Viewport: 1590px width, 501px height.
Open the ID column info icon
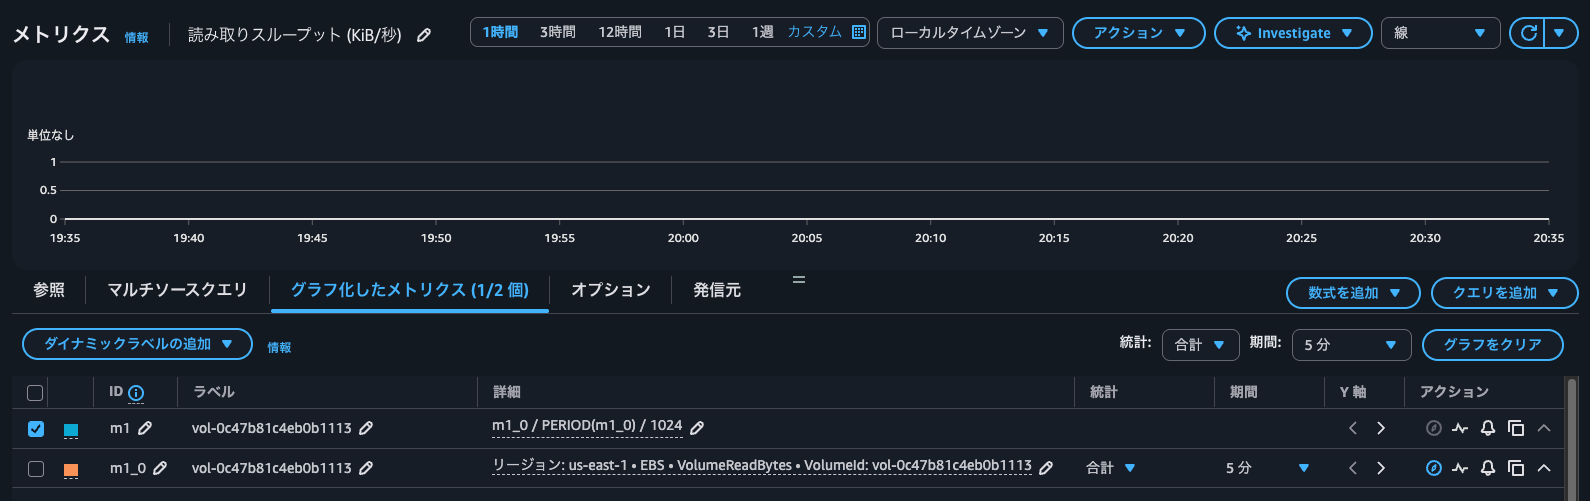tap(136, 393)
